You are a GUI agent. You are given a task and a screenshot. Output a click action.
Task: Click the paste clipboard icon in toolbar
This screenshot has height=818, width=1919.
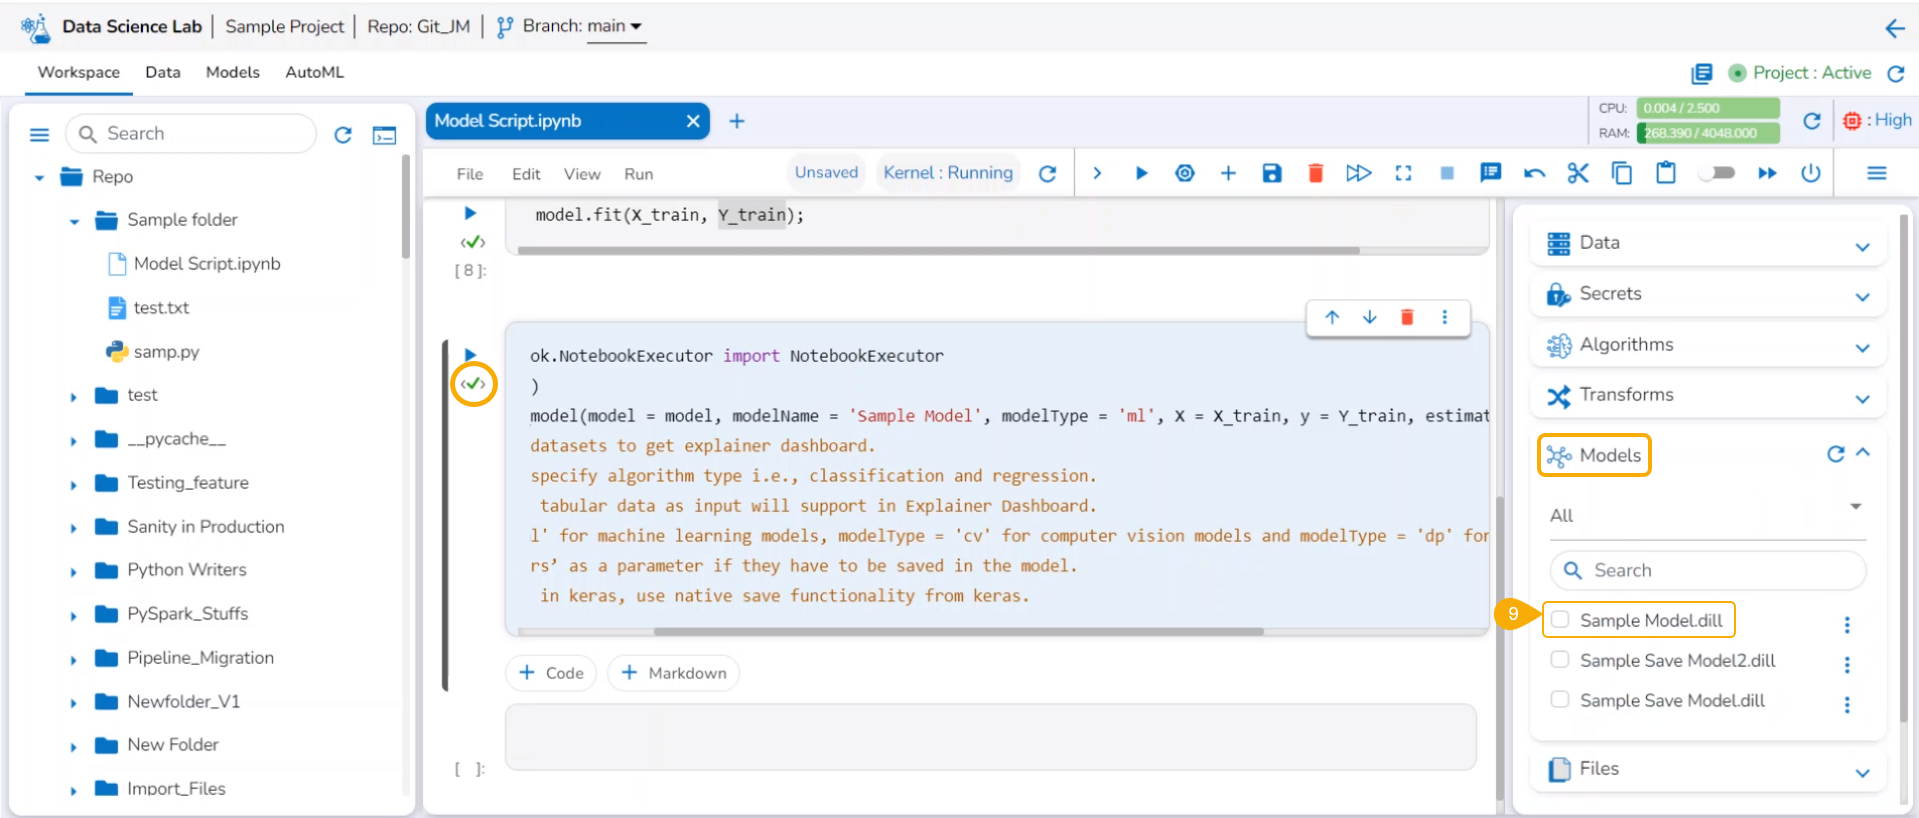tap(1665, 173)
